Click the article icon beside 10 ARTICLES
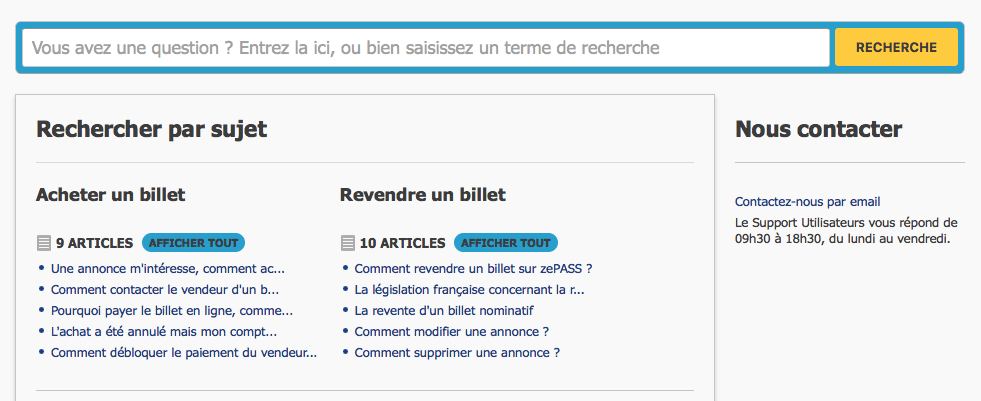 pyautogui.click(x=348, y=243)
